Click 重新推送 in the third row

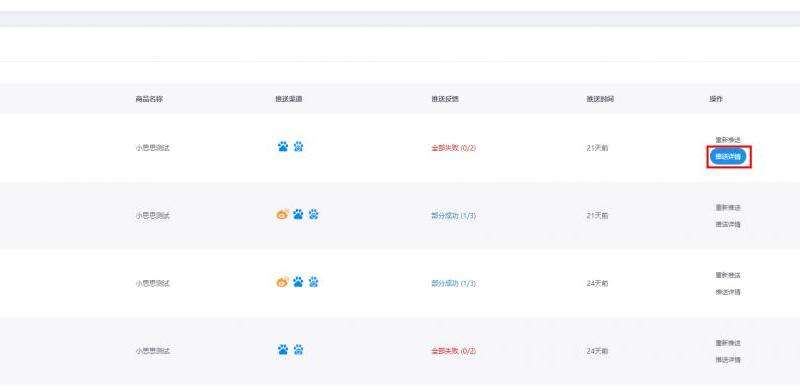coord(728,275)
